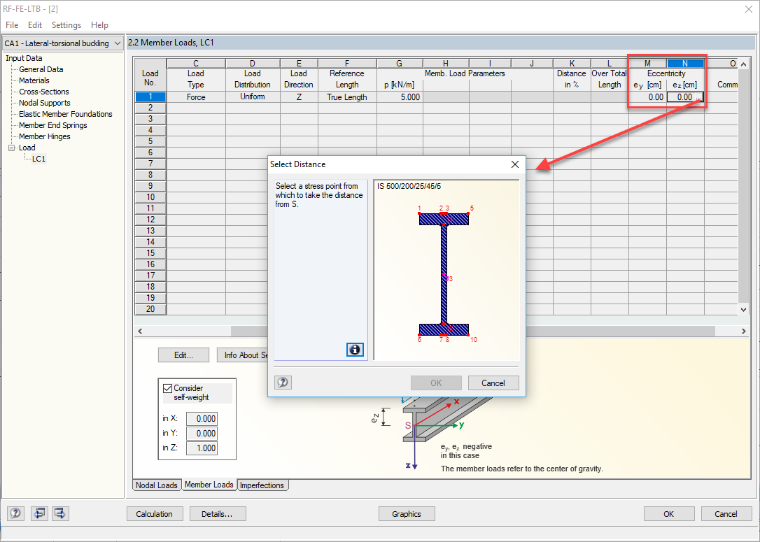The width and height of the screenshot is (760, 542).
Task: Click column M header
Action: coord(648,64)
